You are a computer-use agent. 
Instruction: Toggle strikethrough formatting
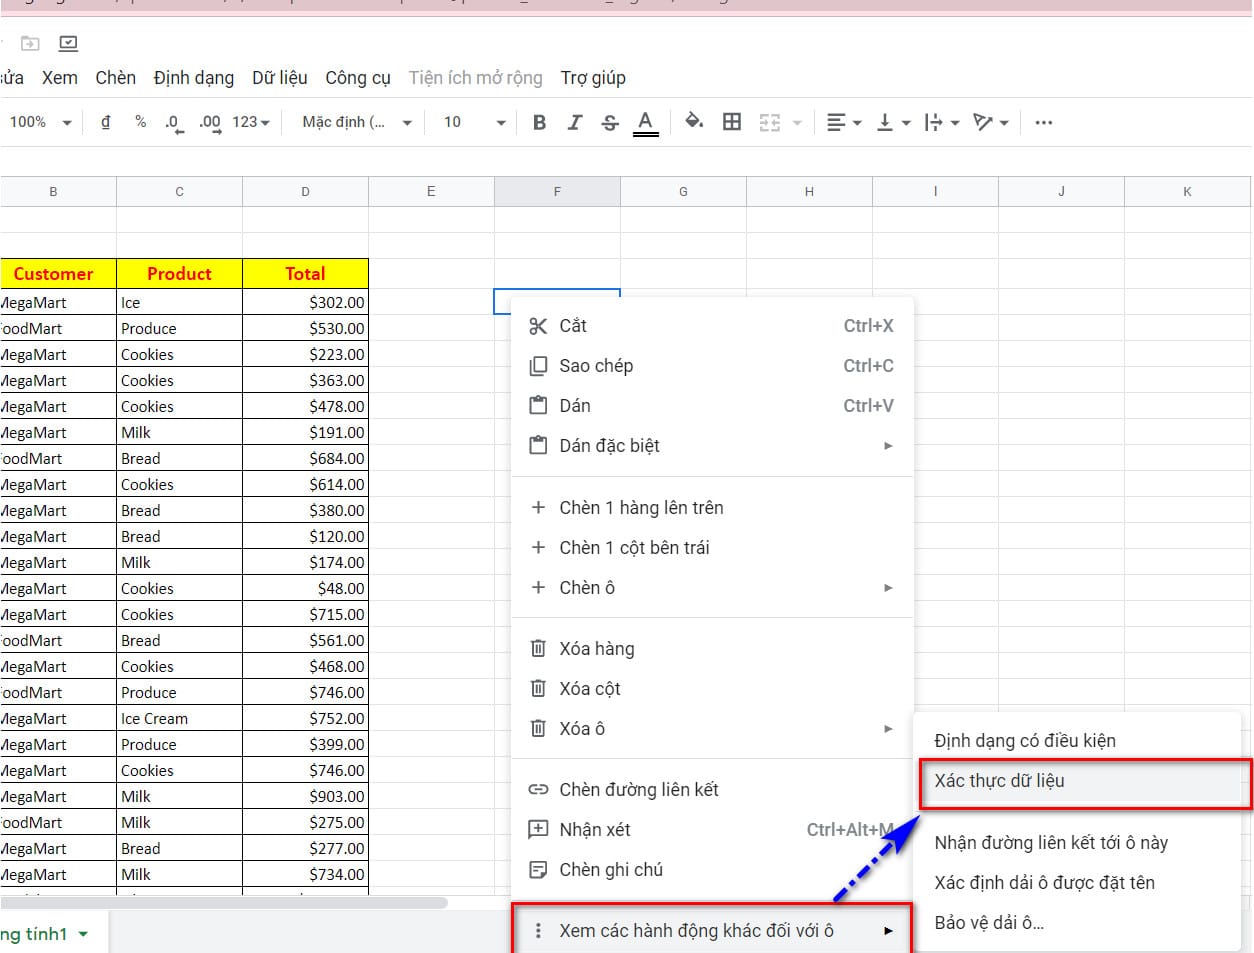click(x=609, y=121)
